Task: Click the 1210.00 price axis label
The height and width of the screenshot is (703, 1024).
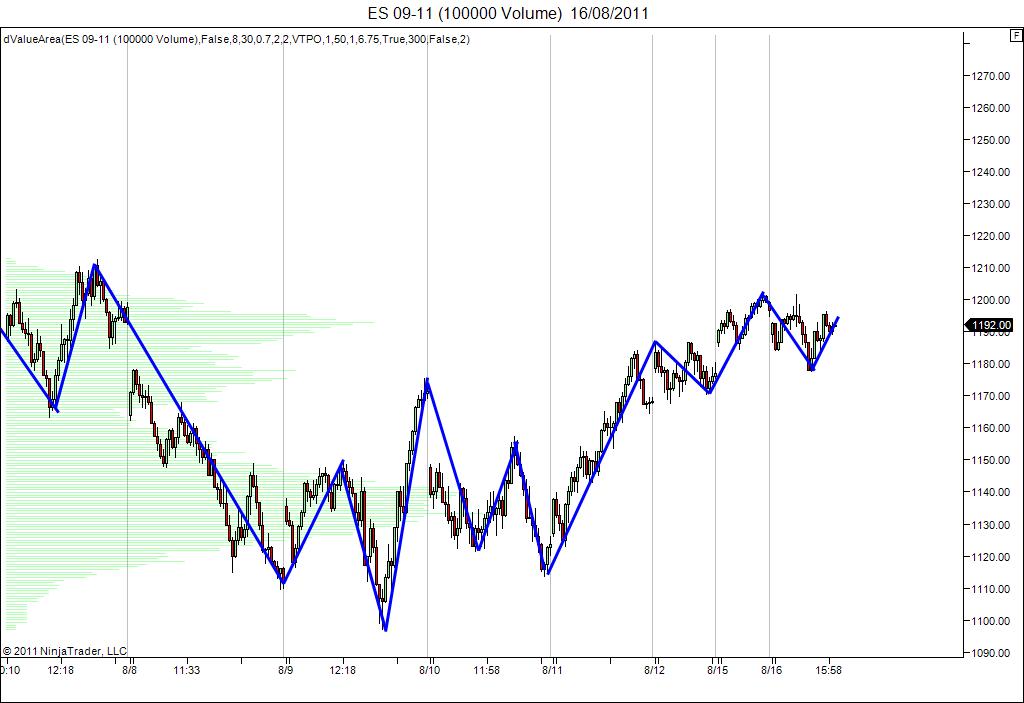Action: pos(990,268)
